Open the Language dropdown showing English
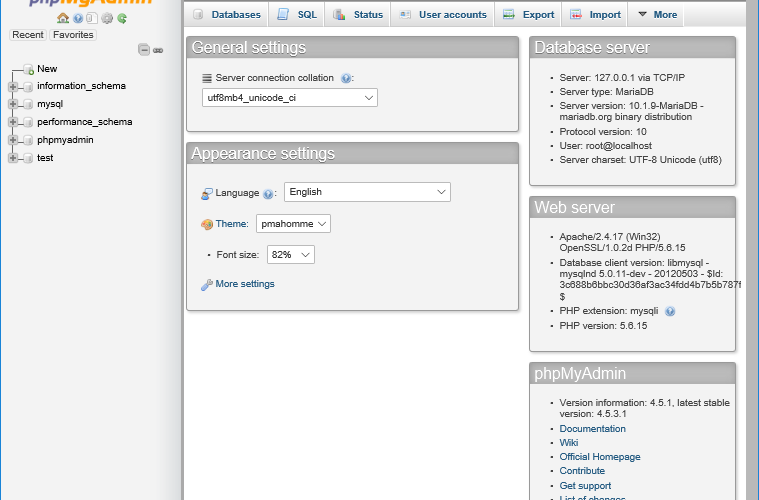Image resolution: width=759 pixels, height=500 pixels. tap(367, 192)
